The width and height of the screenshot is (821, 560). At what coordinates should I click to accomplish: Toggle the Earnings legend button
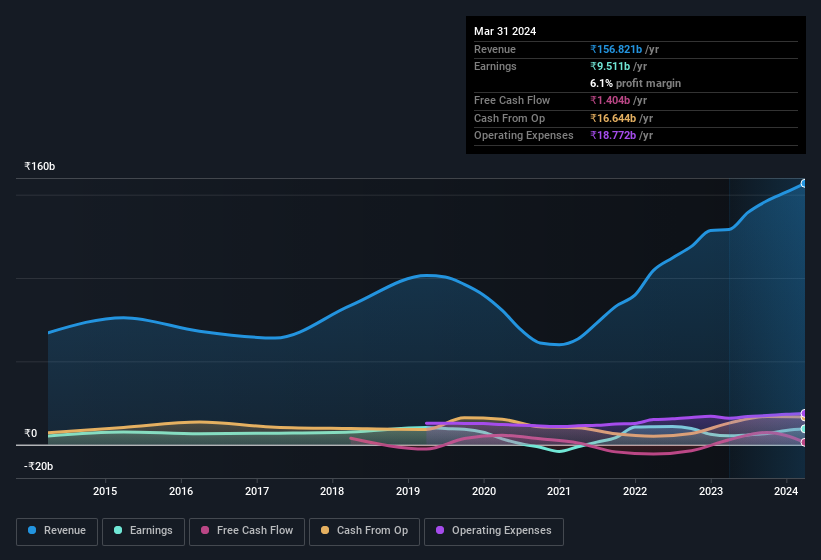(x=143, y=531)
